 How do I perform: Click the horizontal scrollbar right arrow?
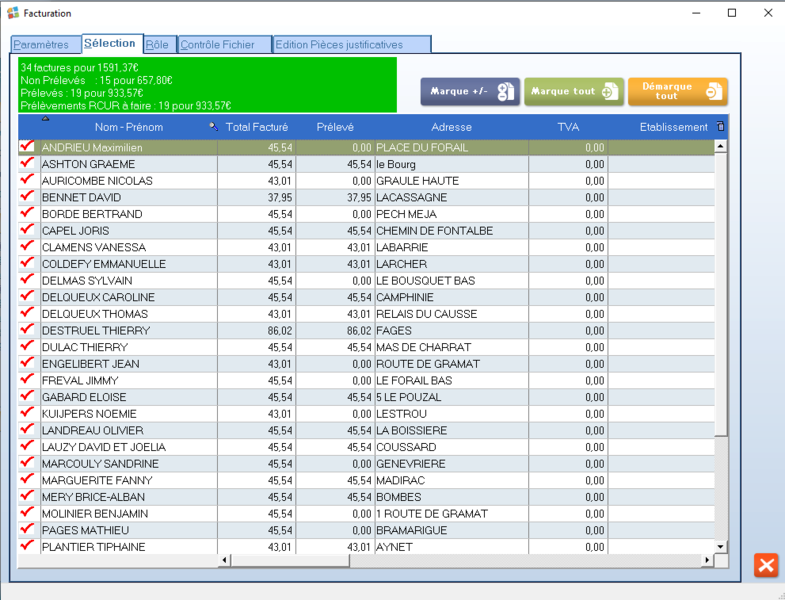707,560
